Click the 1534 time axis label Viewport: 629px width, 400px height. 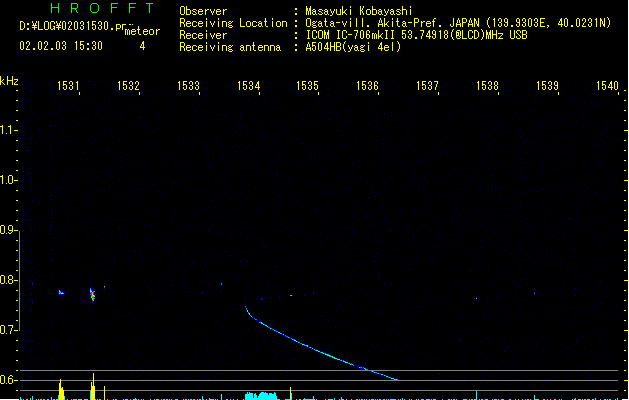pyautogui.click(x=248, y=86)
